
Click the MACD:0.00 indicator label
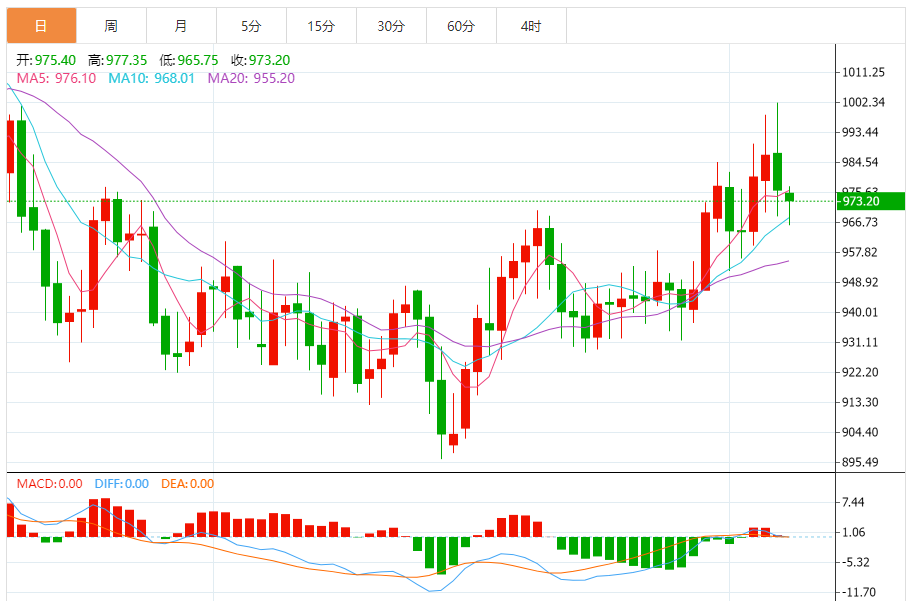49,484
